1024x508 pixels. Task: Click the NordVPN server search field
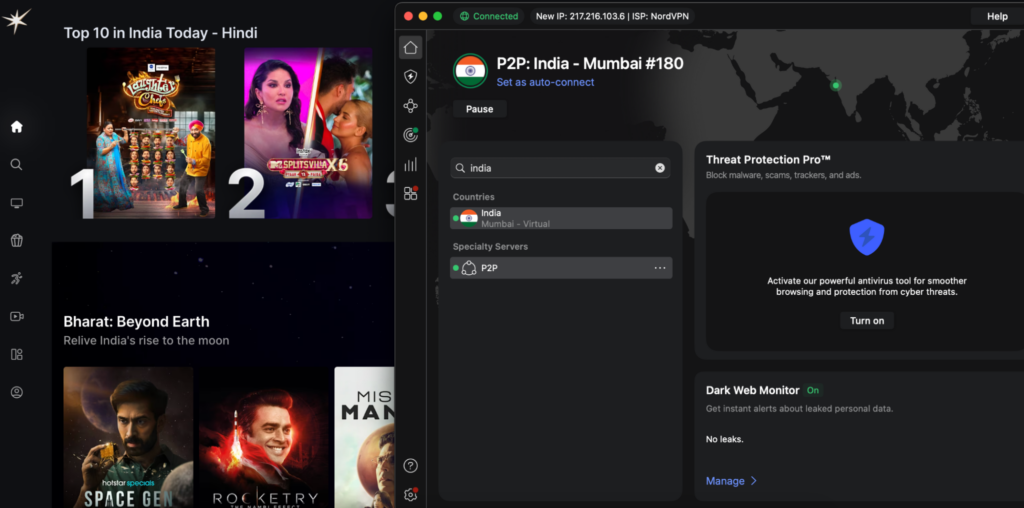(560, 168)
